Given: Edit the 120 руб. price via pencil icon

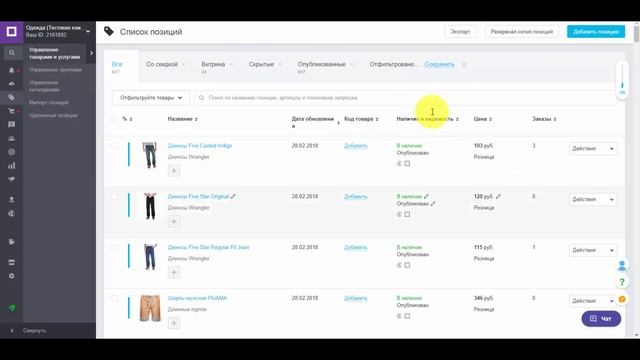Looking at the screenshot, I should click(498, 196).
